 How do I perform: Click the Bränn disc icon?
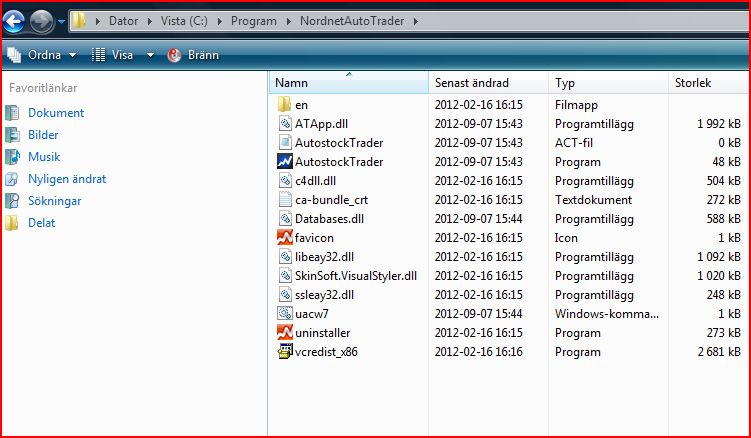click(175, 55)
